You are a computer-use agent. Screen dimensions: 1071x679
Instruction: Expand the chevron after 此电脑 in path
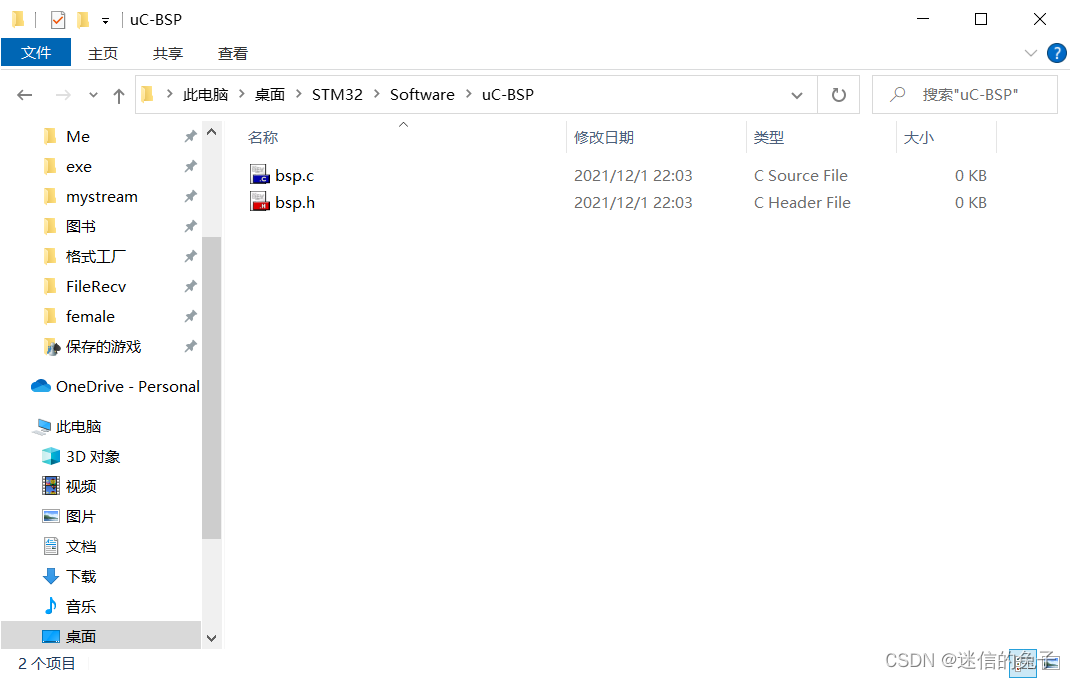pos(241,94)
